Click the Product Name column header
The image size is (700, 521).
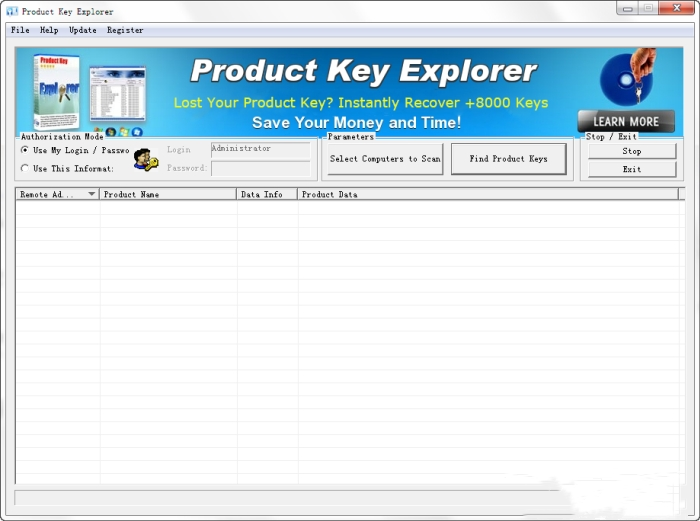168,194
